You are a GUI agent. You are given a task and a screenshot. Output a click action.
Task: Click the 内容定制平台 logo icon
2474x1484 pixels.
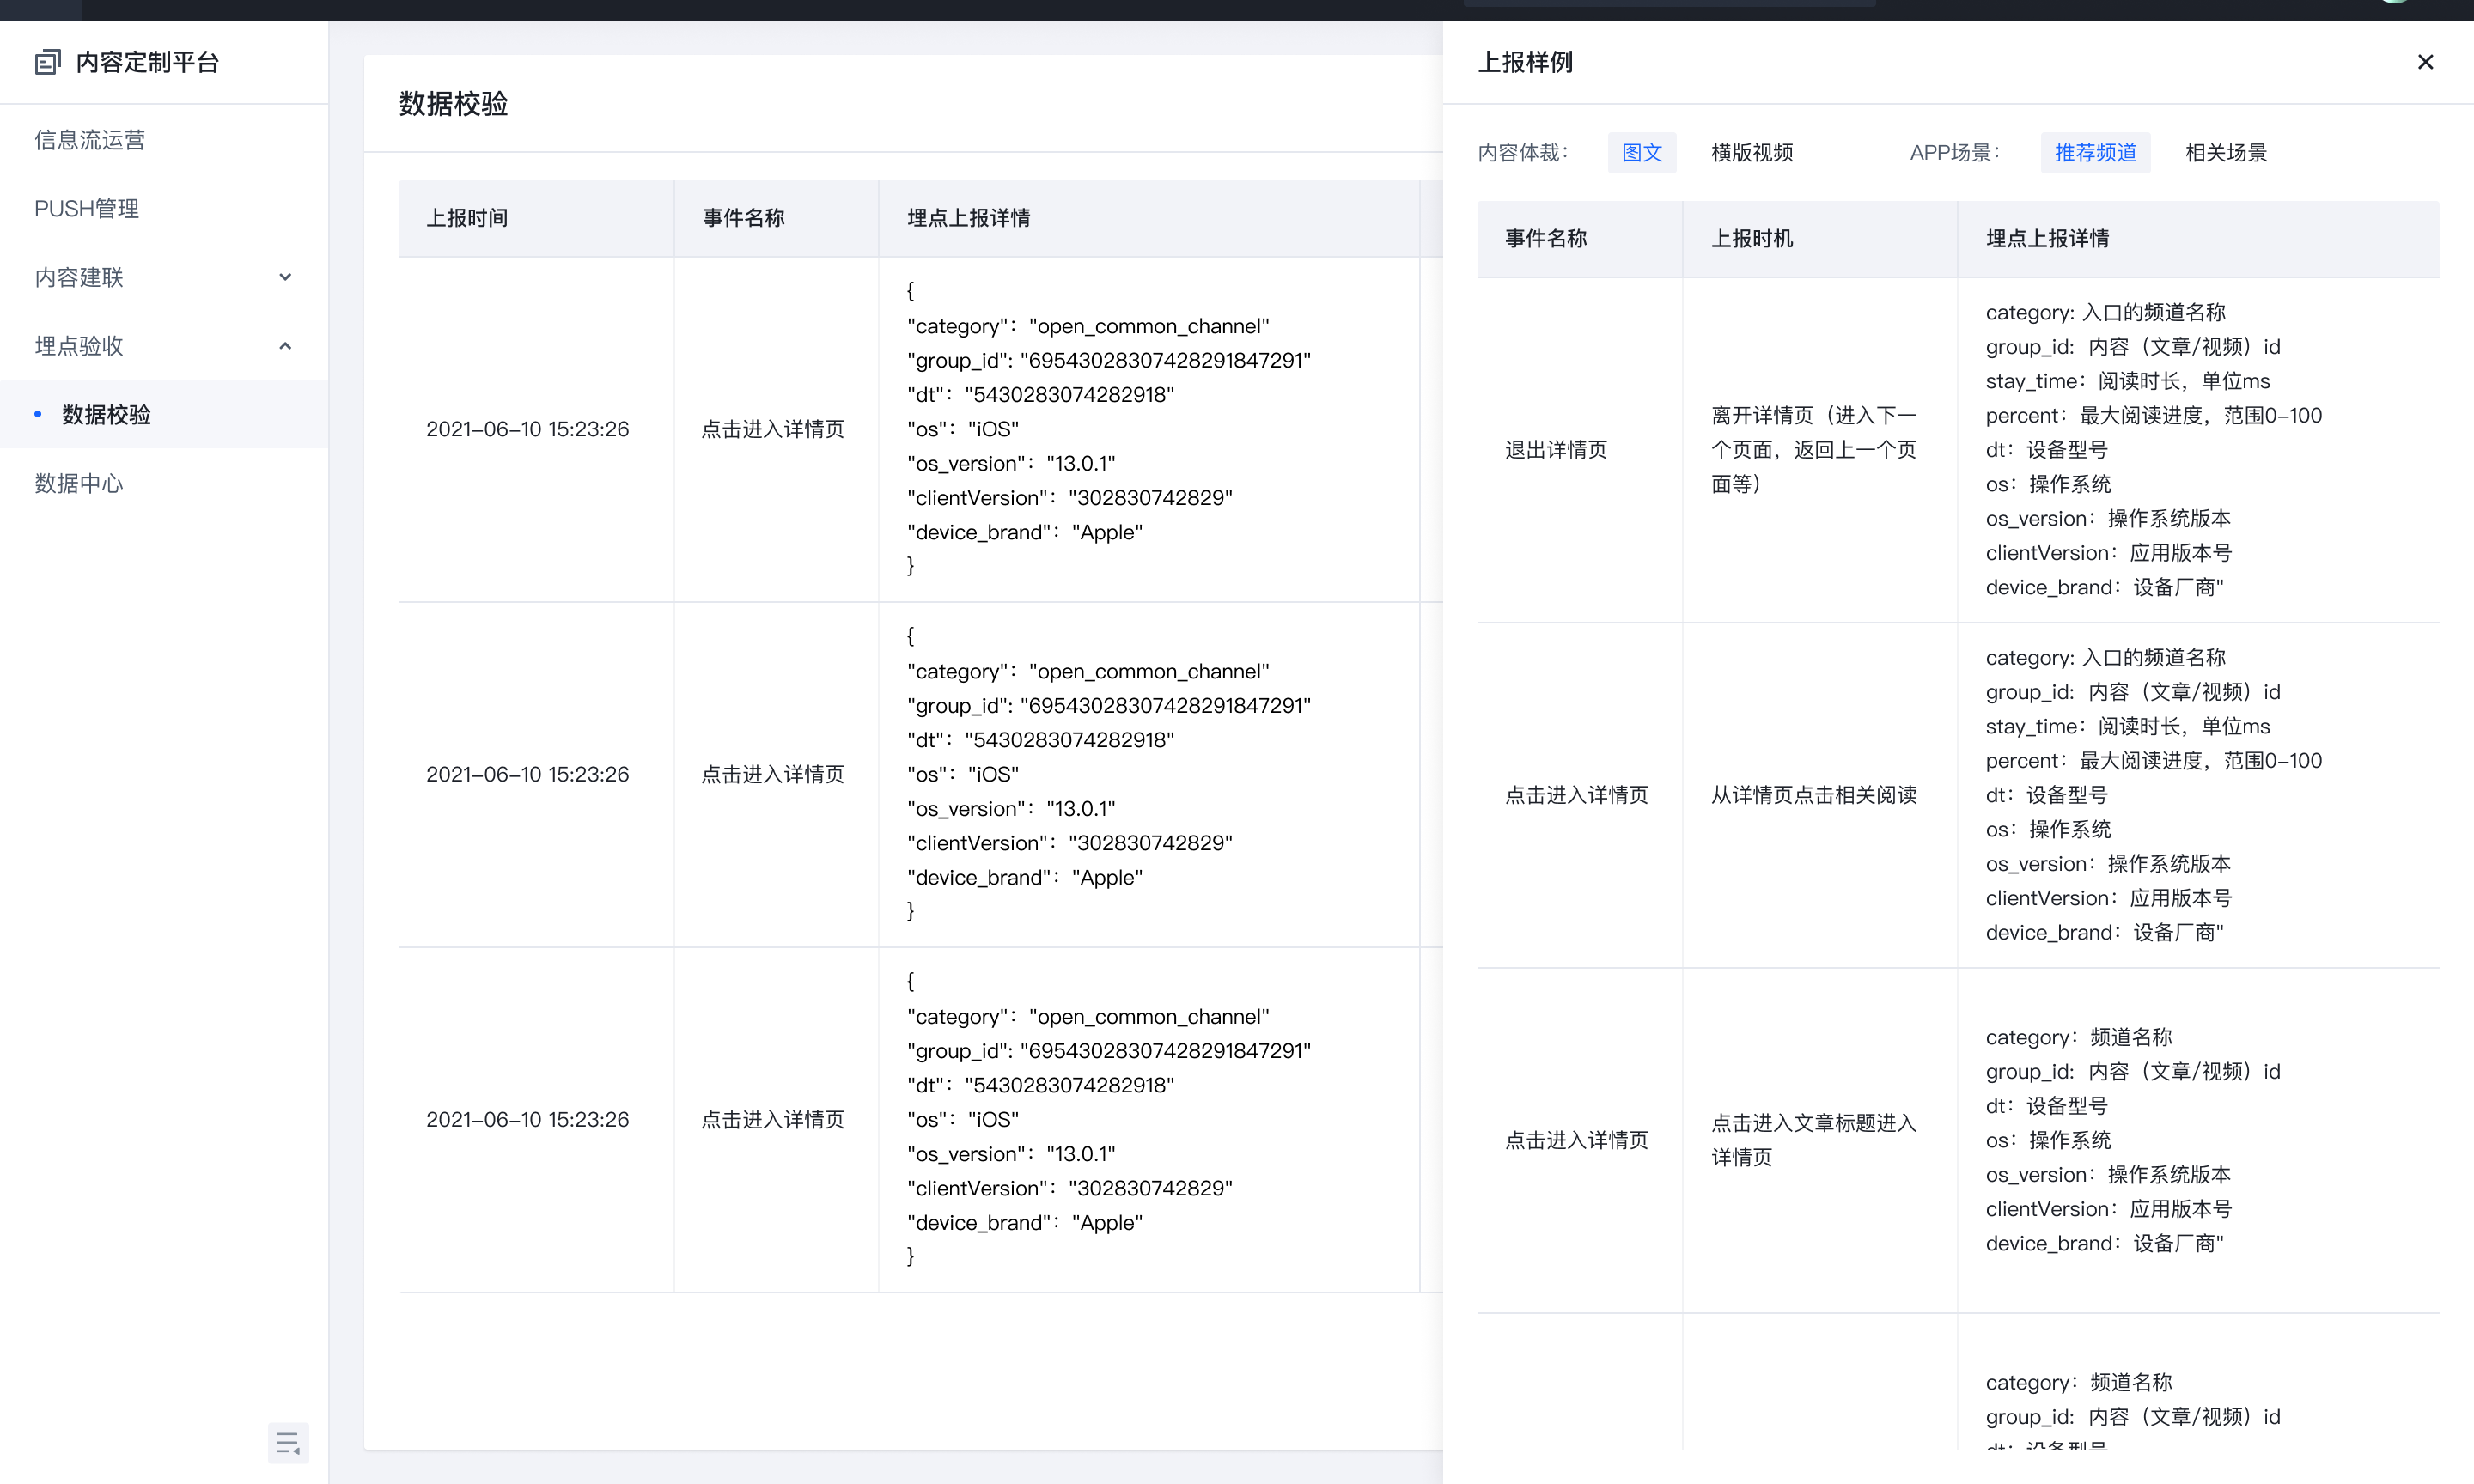(47, 62)
